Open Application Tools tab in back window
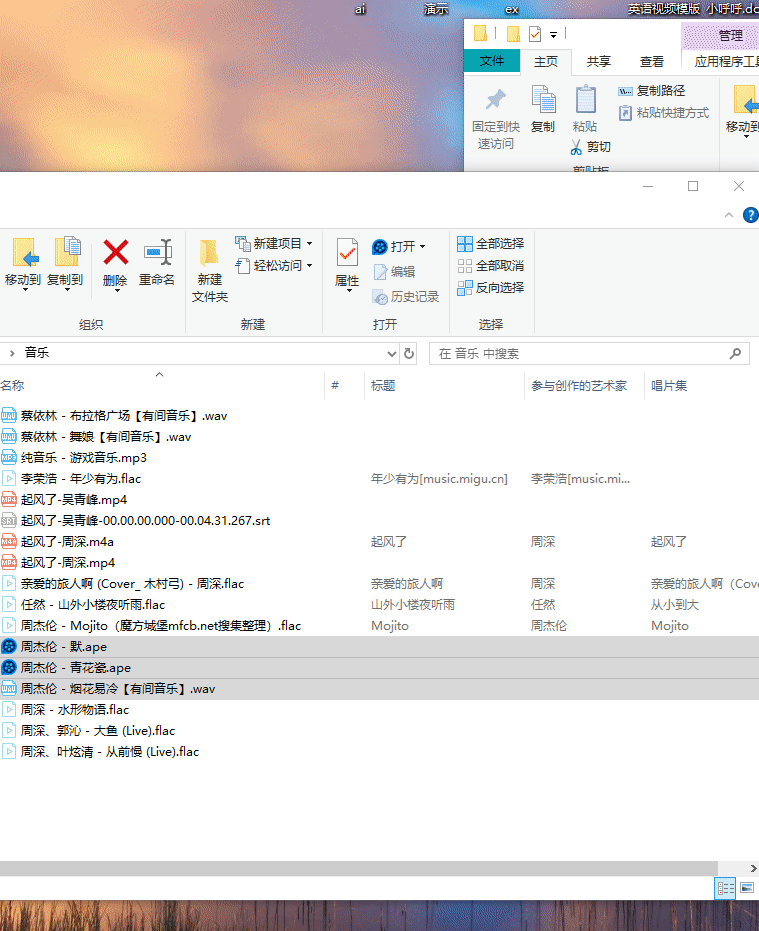Screen dimensions: 759x931 tap(726, 62)
